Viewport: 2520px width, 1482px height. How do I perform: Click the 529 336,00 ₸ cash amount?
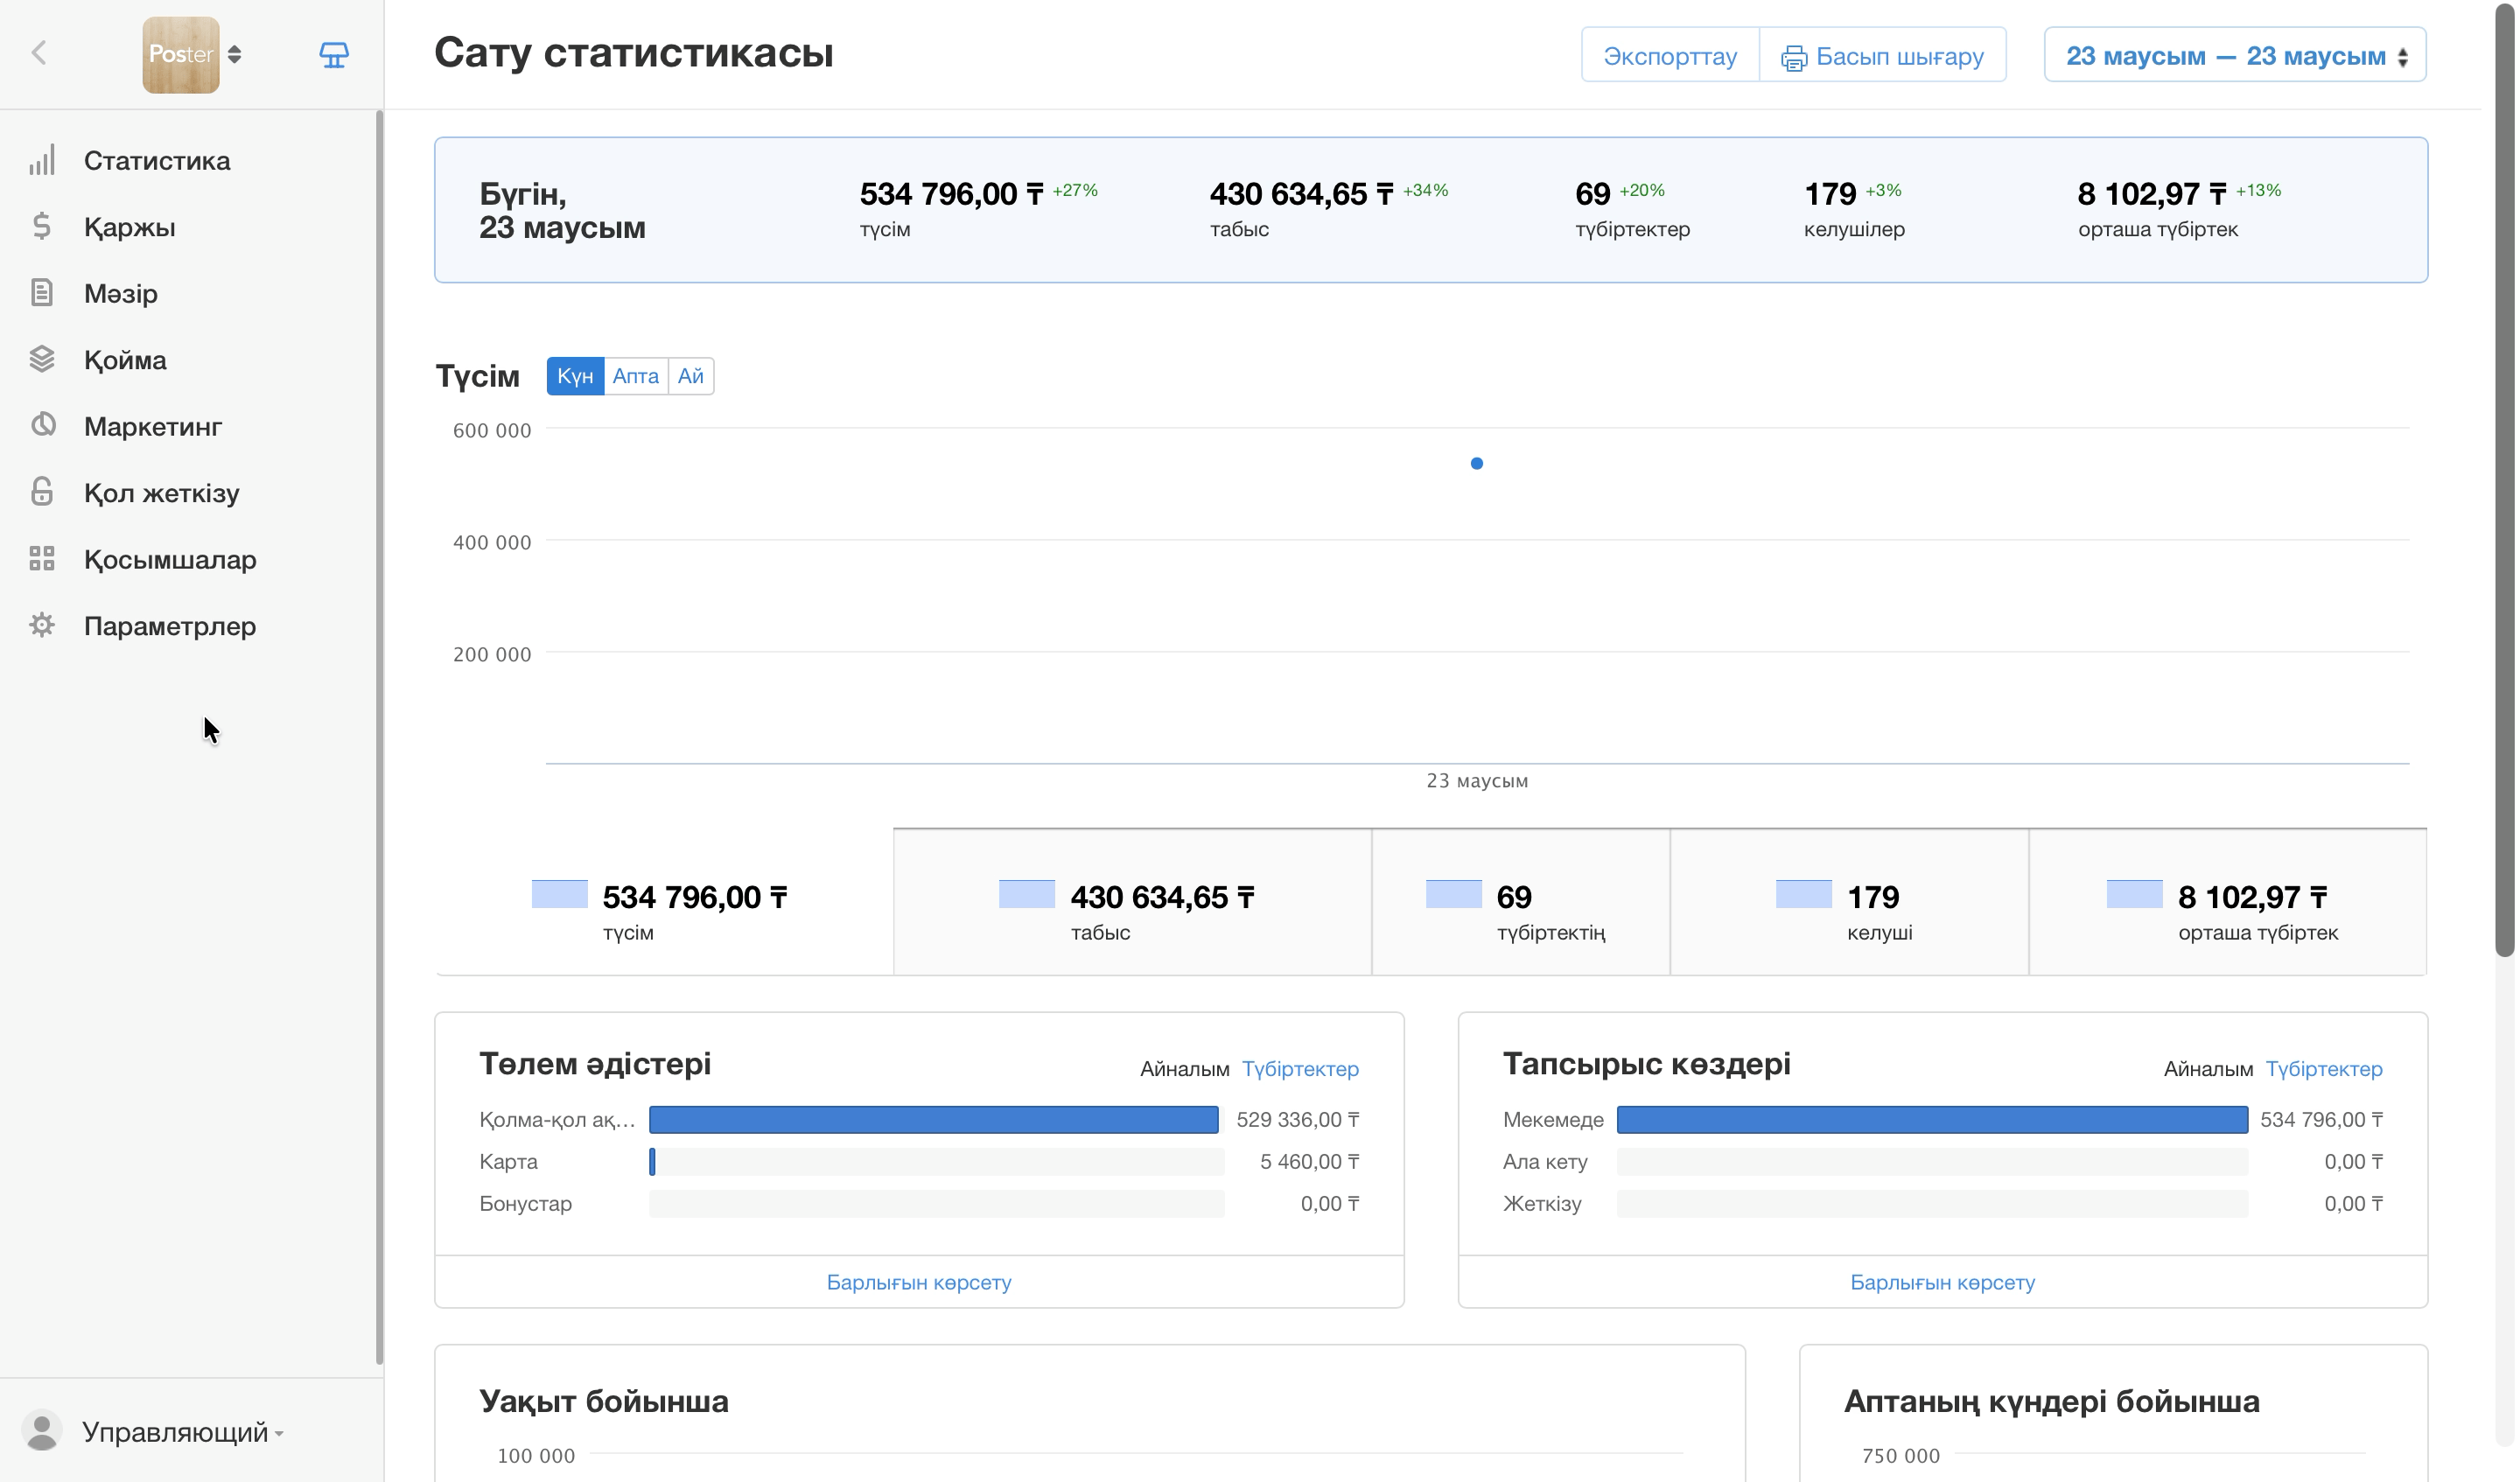click(1299, 1120)
